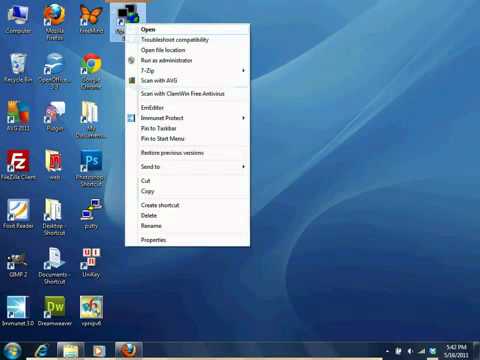Select the AVG 2011 desktop shortcut
Image resolution: width=480 pixels, height=360 pixels.
point(18,116)
